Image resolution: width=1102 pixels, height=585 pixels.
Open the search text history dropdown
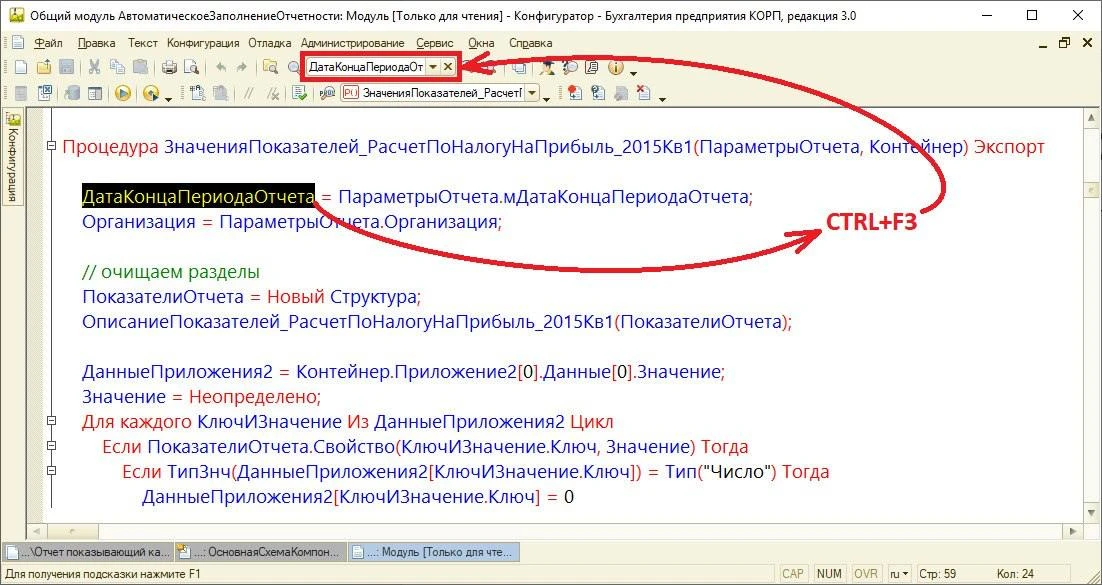[433, 67]
